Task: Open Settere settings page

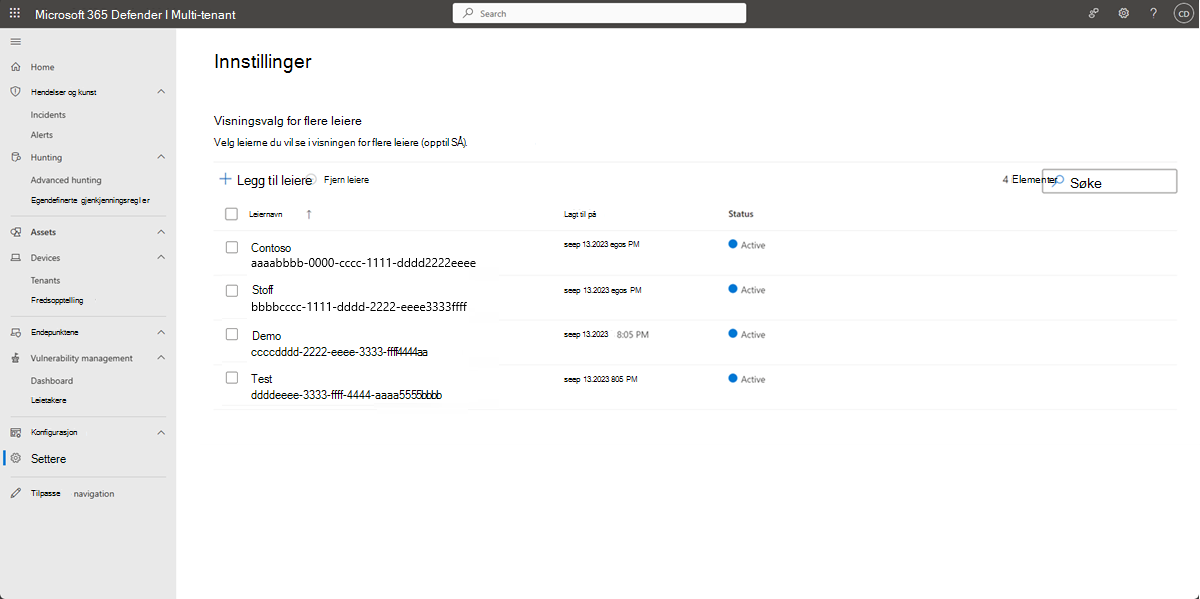Action: (x=49, y=458)
